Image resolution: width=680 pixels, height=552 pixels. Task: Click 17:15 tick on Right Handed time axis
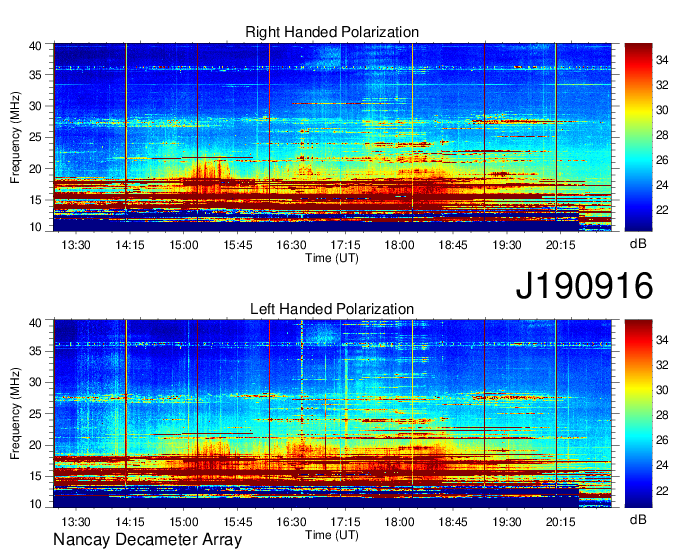(x=345, y=245)
